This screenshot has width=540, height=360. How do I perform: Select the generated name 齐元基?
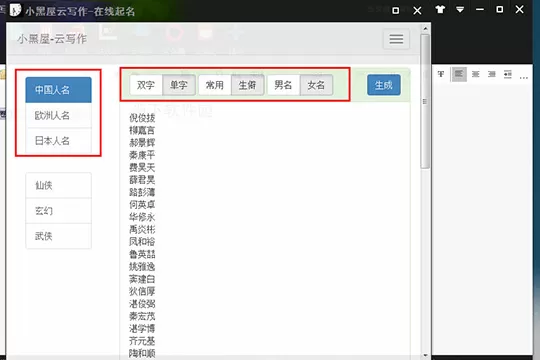click(142, 341)
